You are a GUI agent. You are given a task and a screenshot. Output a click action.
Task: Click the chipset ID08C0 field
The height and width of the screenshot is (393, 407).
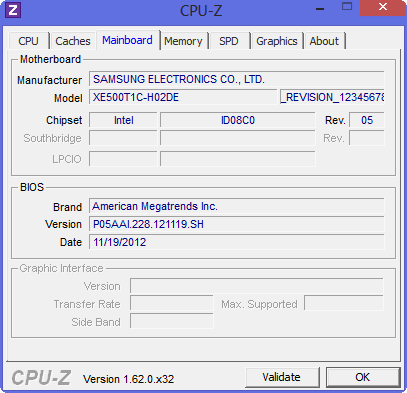pyautogui.click(x=238, y=120)
